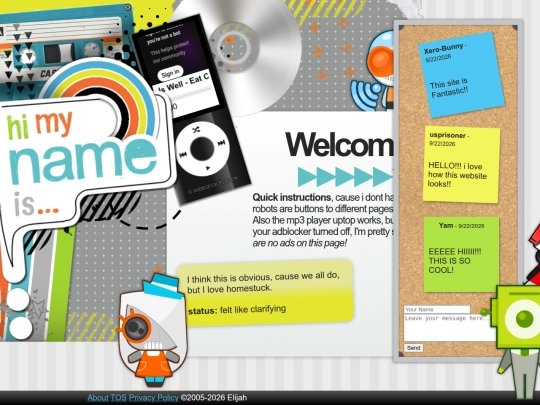
Task: Go to previous track on the mp3 player
Action: click(x=183, y=155)
